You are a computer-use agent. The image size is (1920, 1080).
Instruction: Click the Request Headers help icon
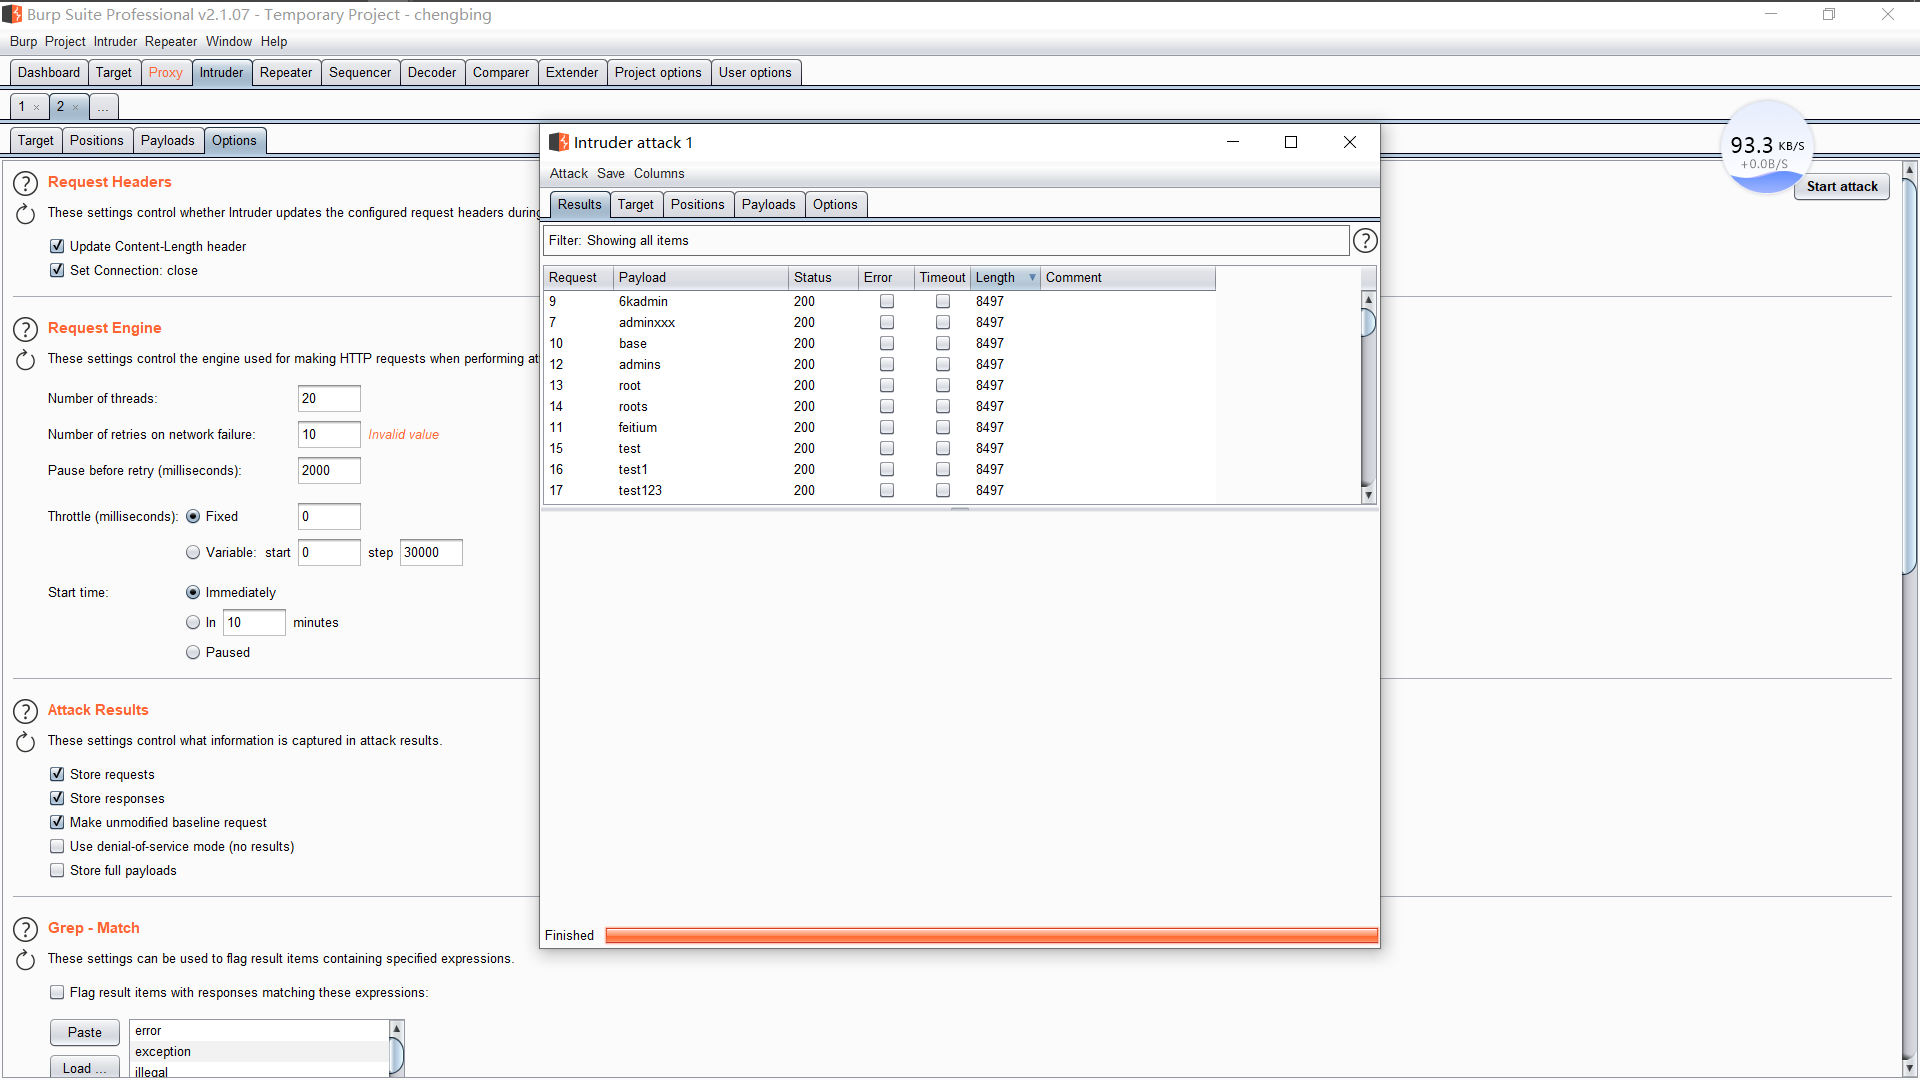coord(25,183)
